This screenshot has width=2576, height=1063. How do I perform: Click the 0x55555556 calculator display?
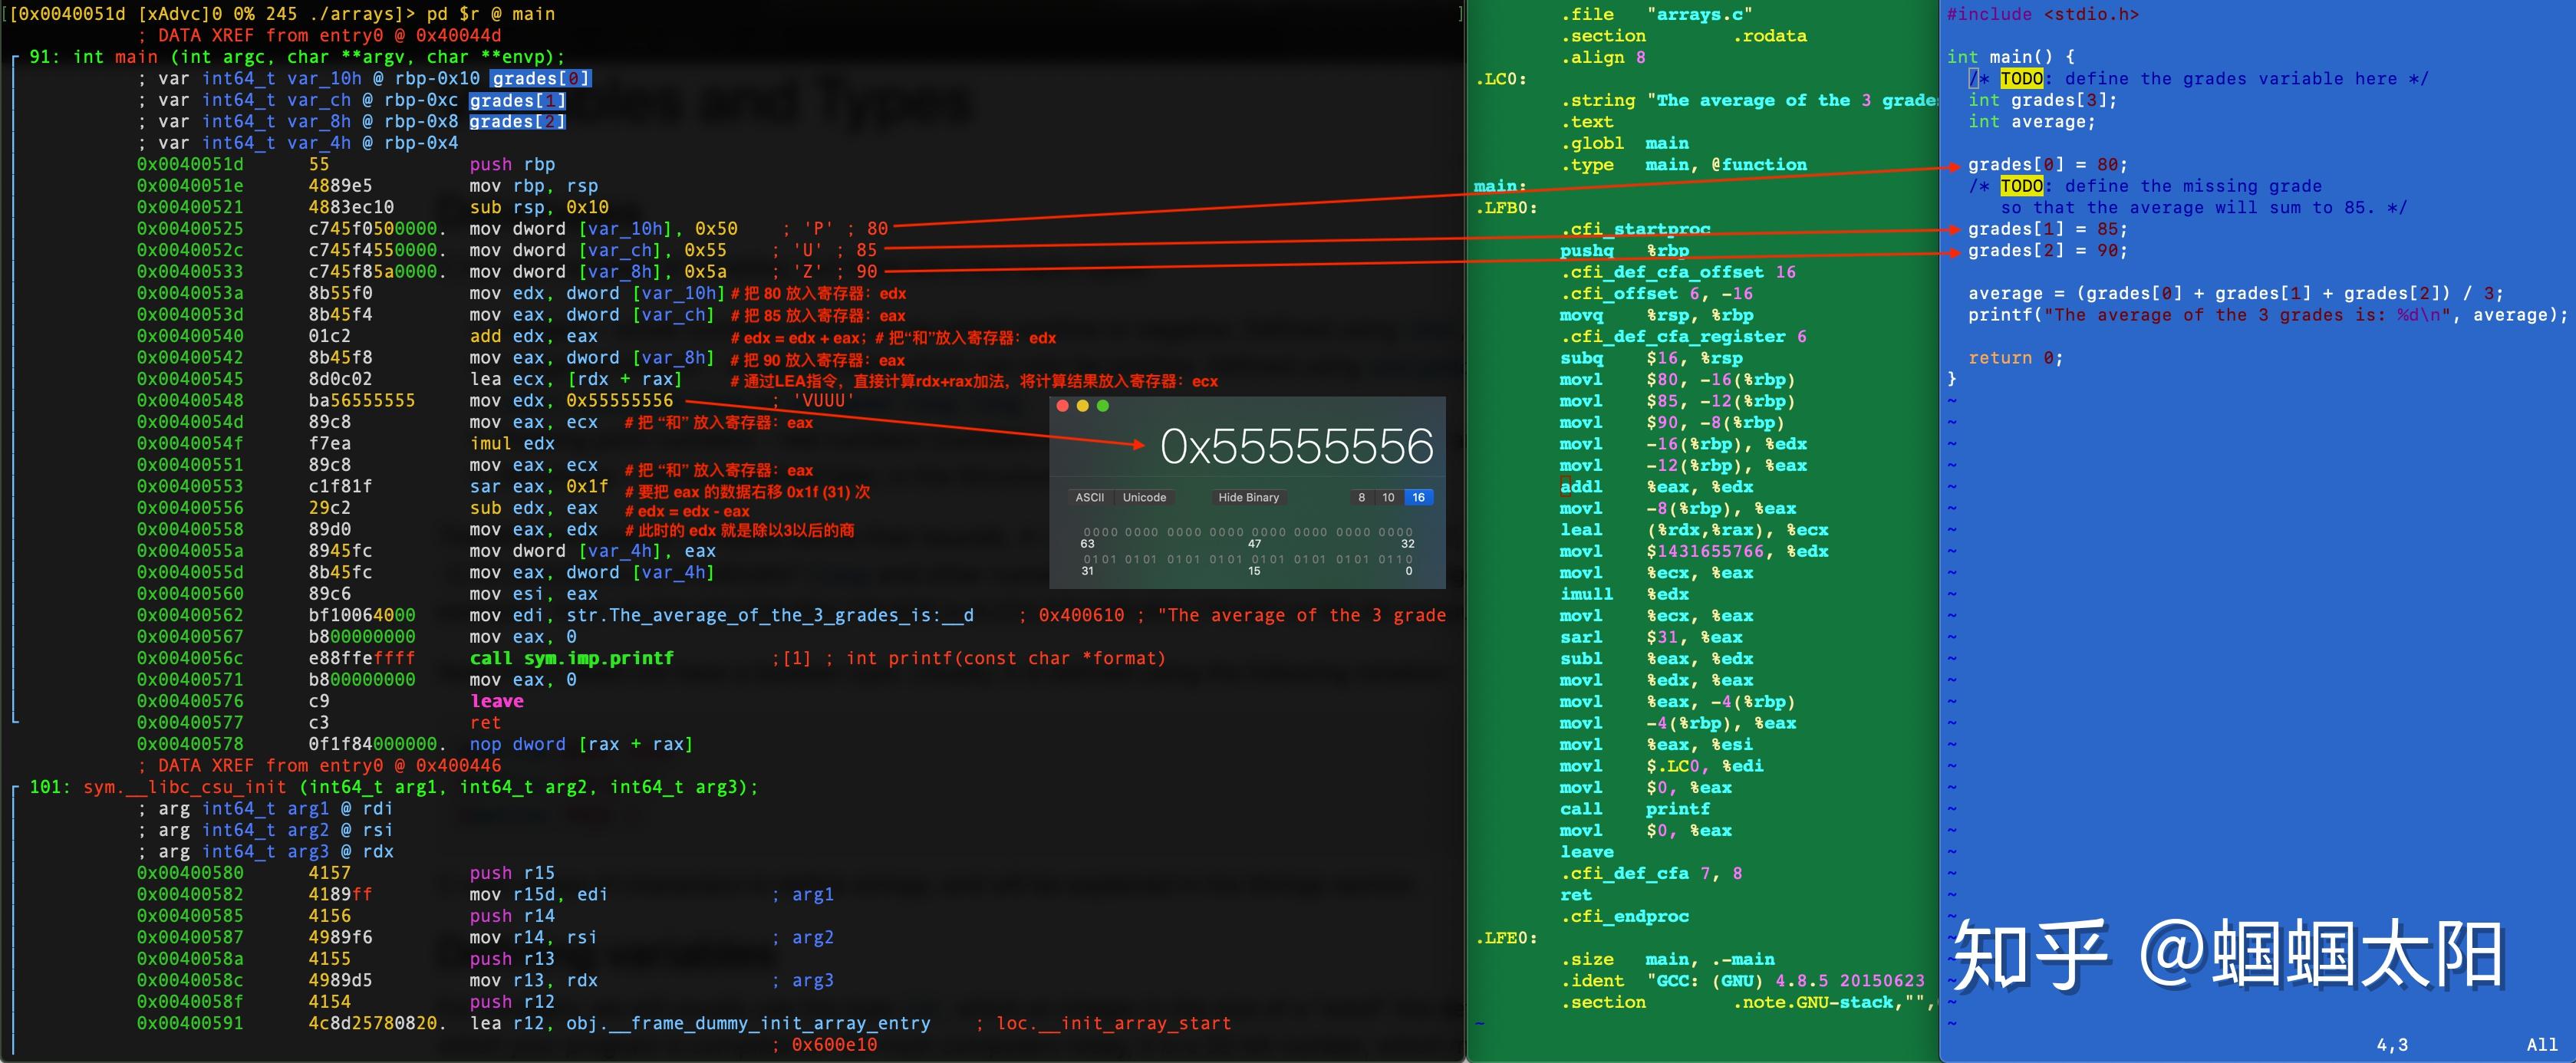[x=1296, y=447]
